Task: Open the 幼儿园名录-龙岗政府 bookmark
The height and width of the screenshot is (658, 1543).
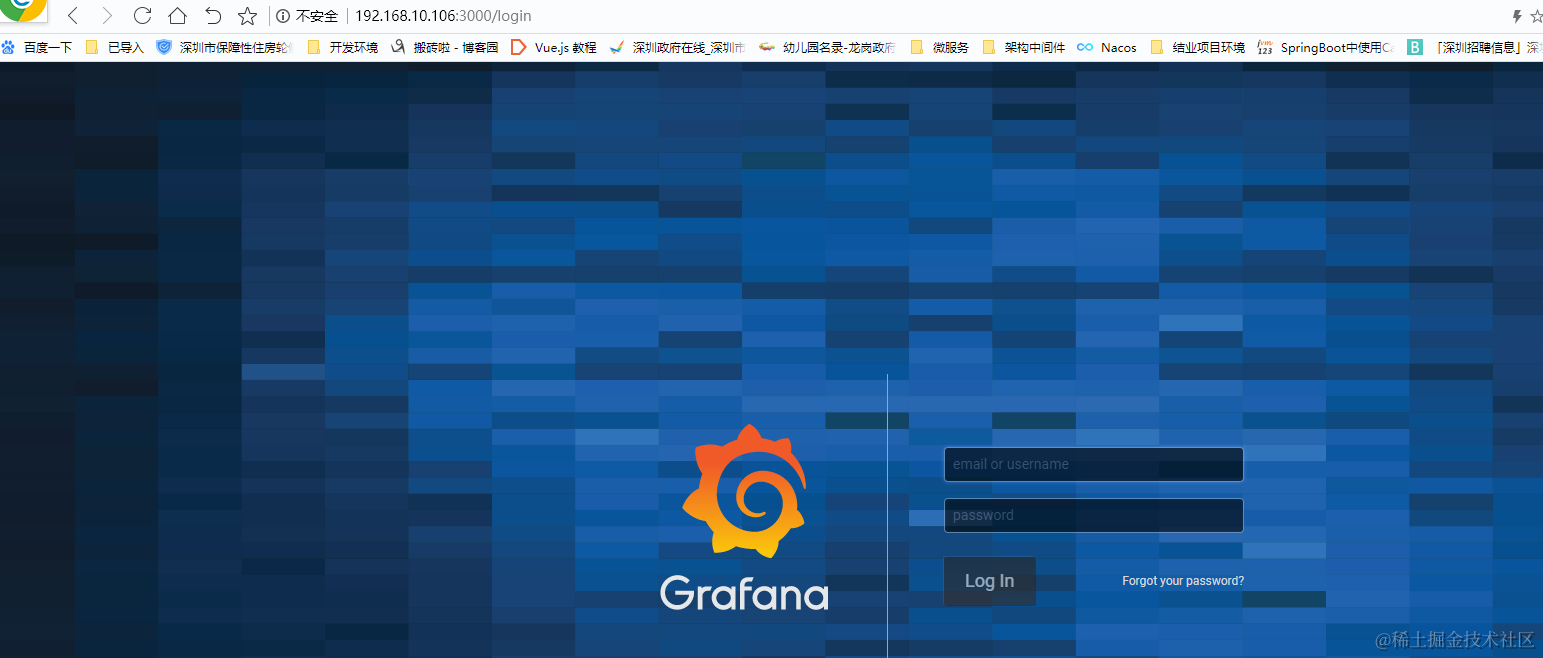Action: coord(828,47)
